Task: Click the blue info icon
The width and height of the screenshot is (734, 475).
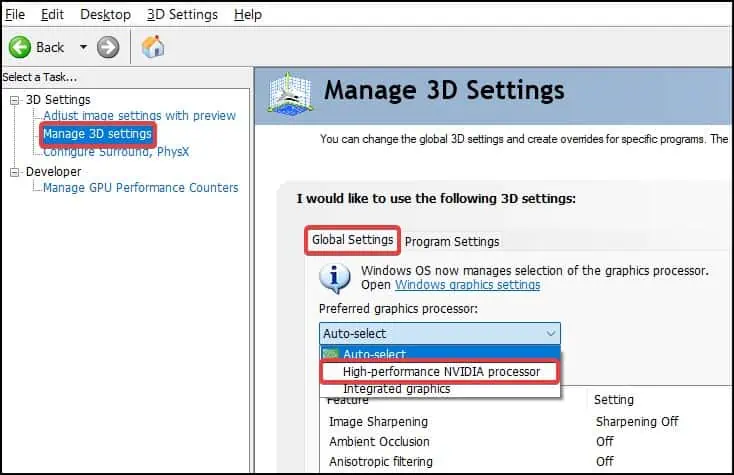Action: click(338, 277)
